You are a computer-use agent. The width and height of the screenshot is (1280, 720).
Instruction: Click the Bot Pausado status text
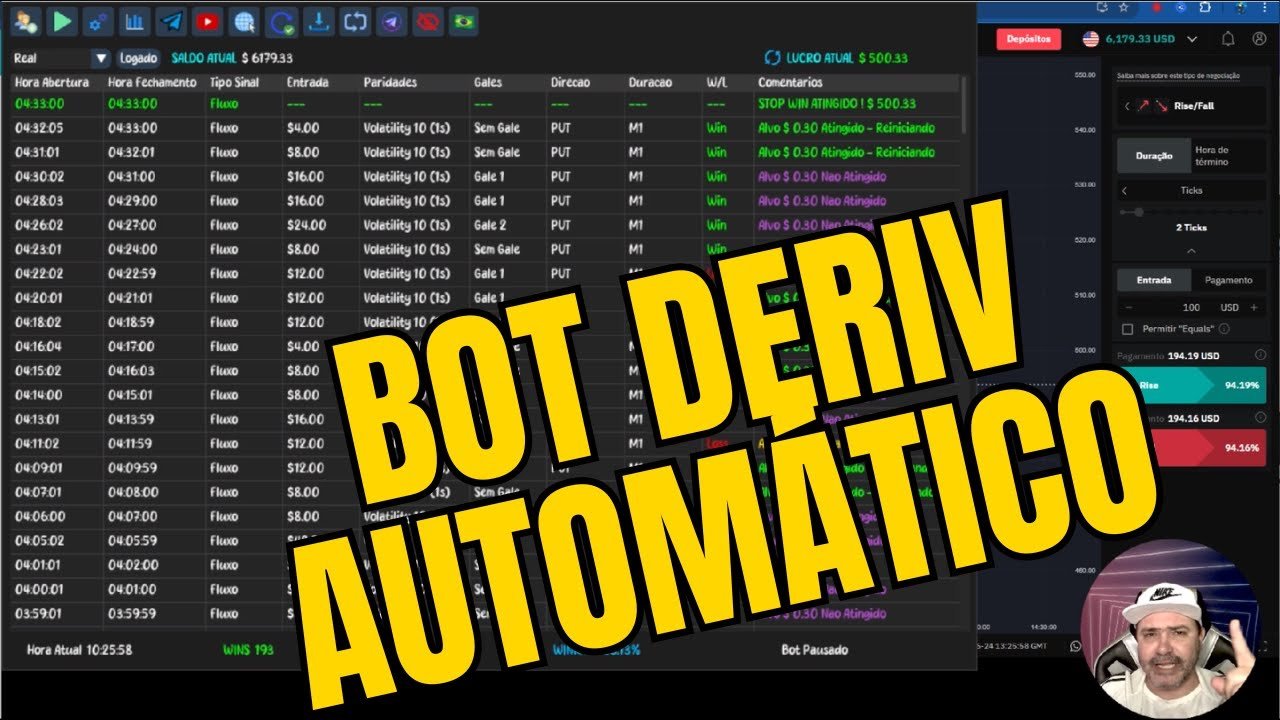point(815,650)
